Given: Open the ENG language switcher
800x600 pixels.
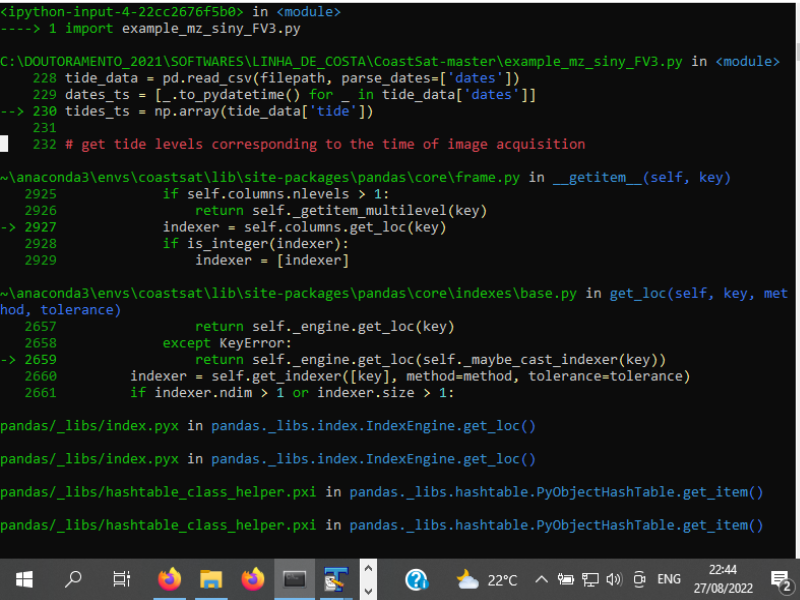Looking at the screenshot, I should (669, 579).
